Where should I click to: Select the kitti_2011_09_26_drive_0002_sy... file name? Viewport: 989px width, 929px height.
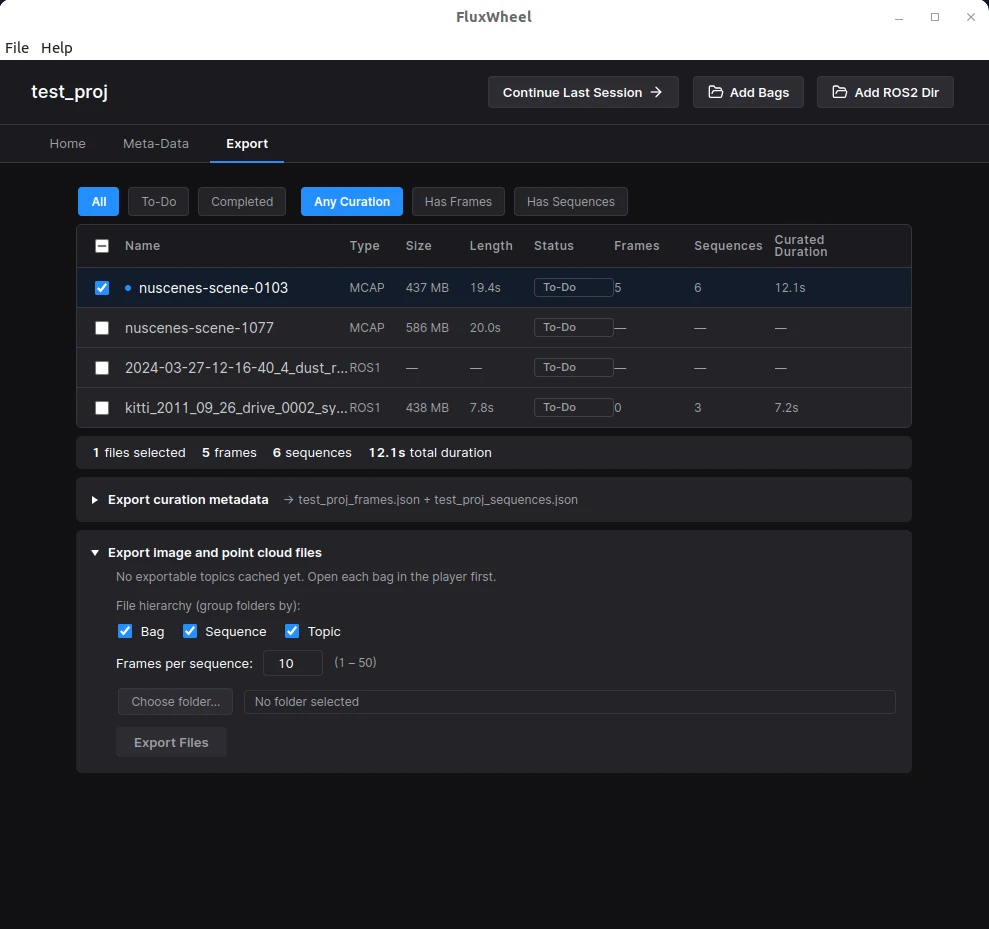(237, 408)
